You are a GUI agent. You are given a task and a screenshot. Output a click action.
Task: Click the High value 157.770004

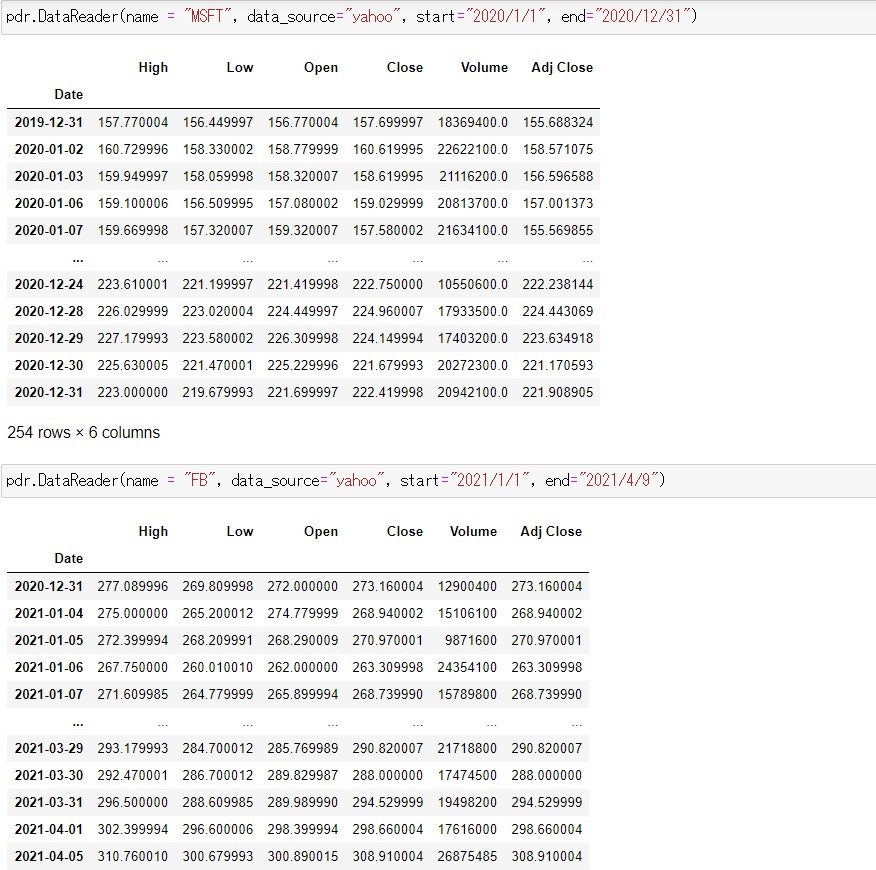coord(133,122)
